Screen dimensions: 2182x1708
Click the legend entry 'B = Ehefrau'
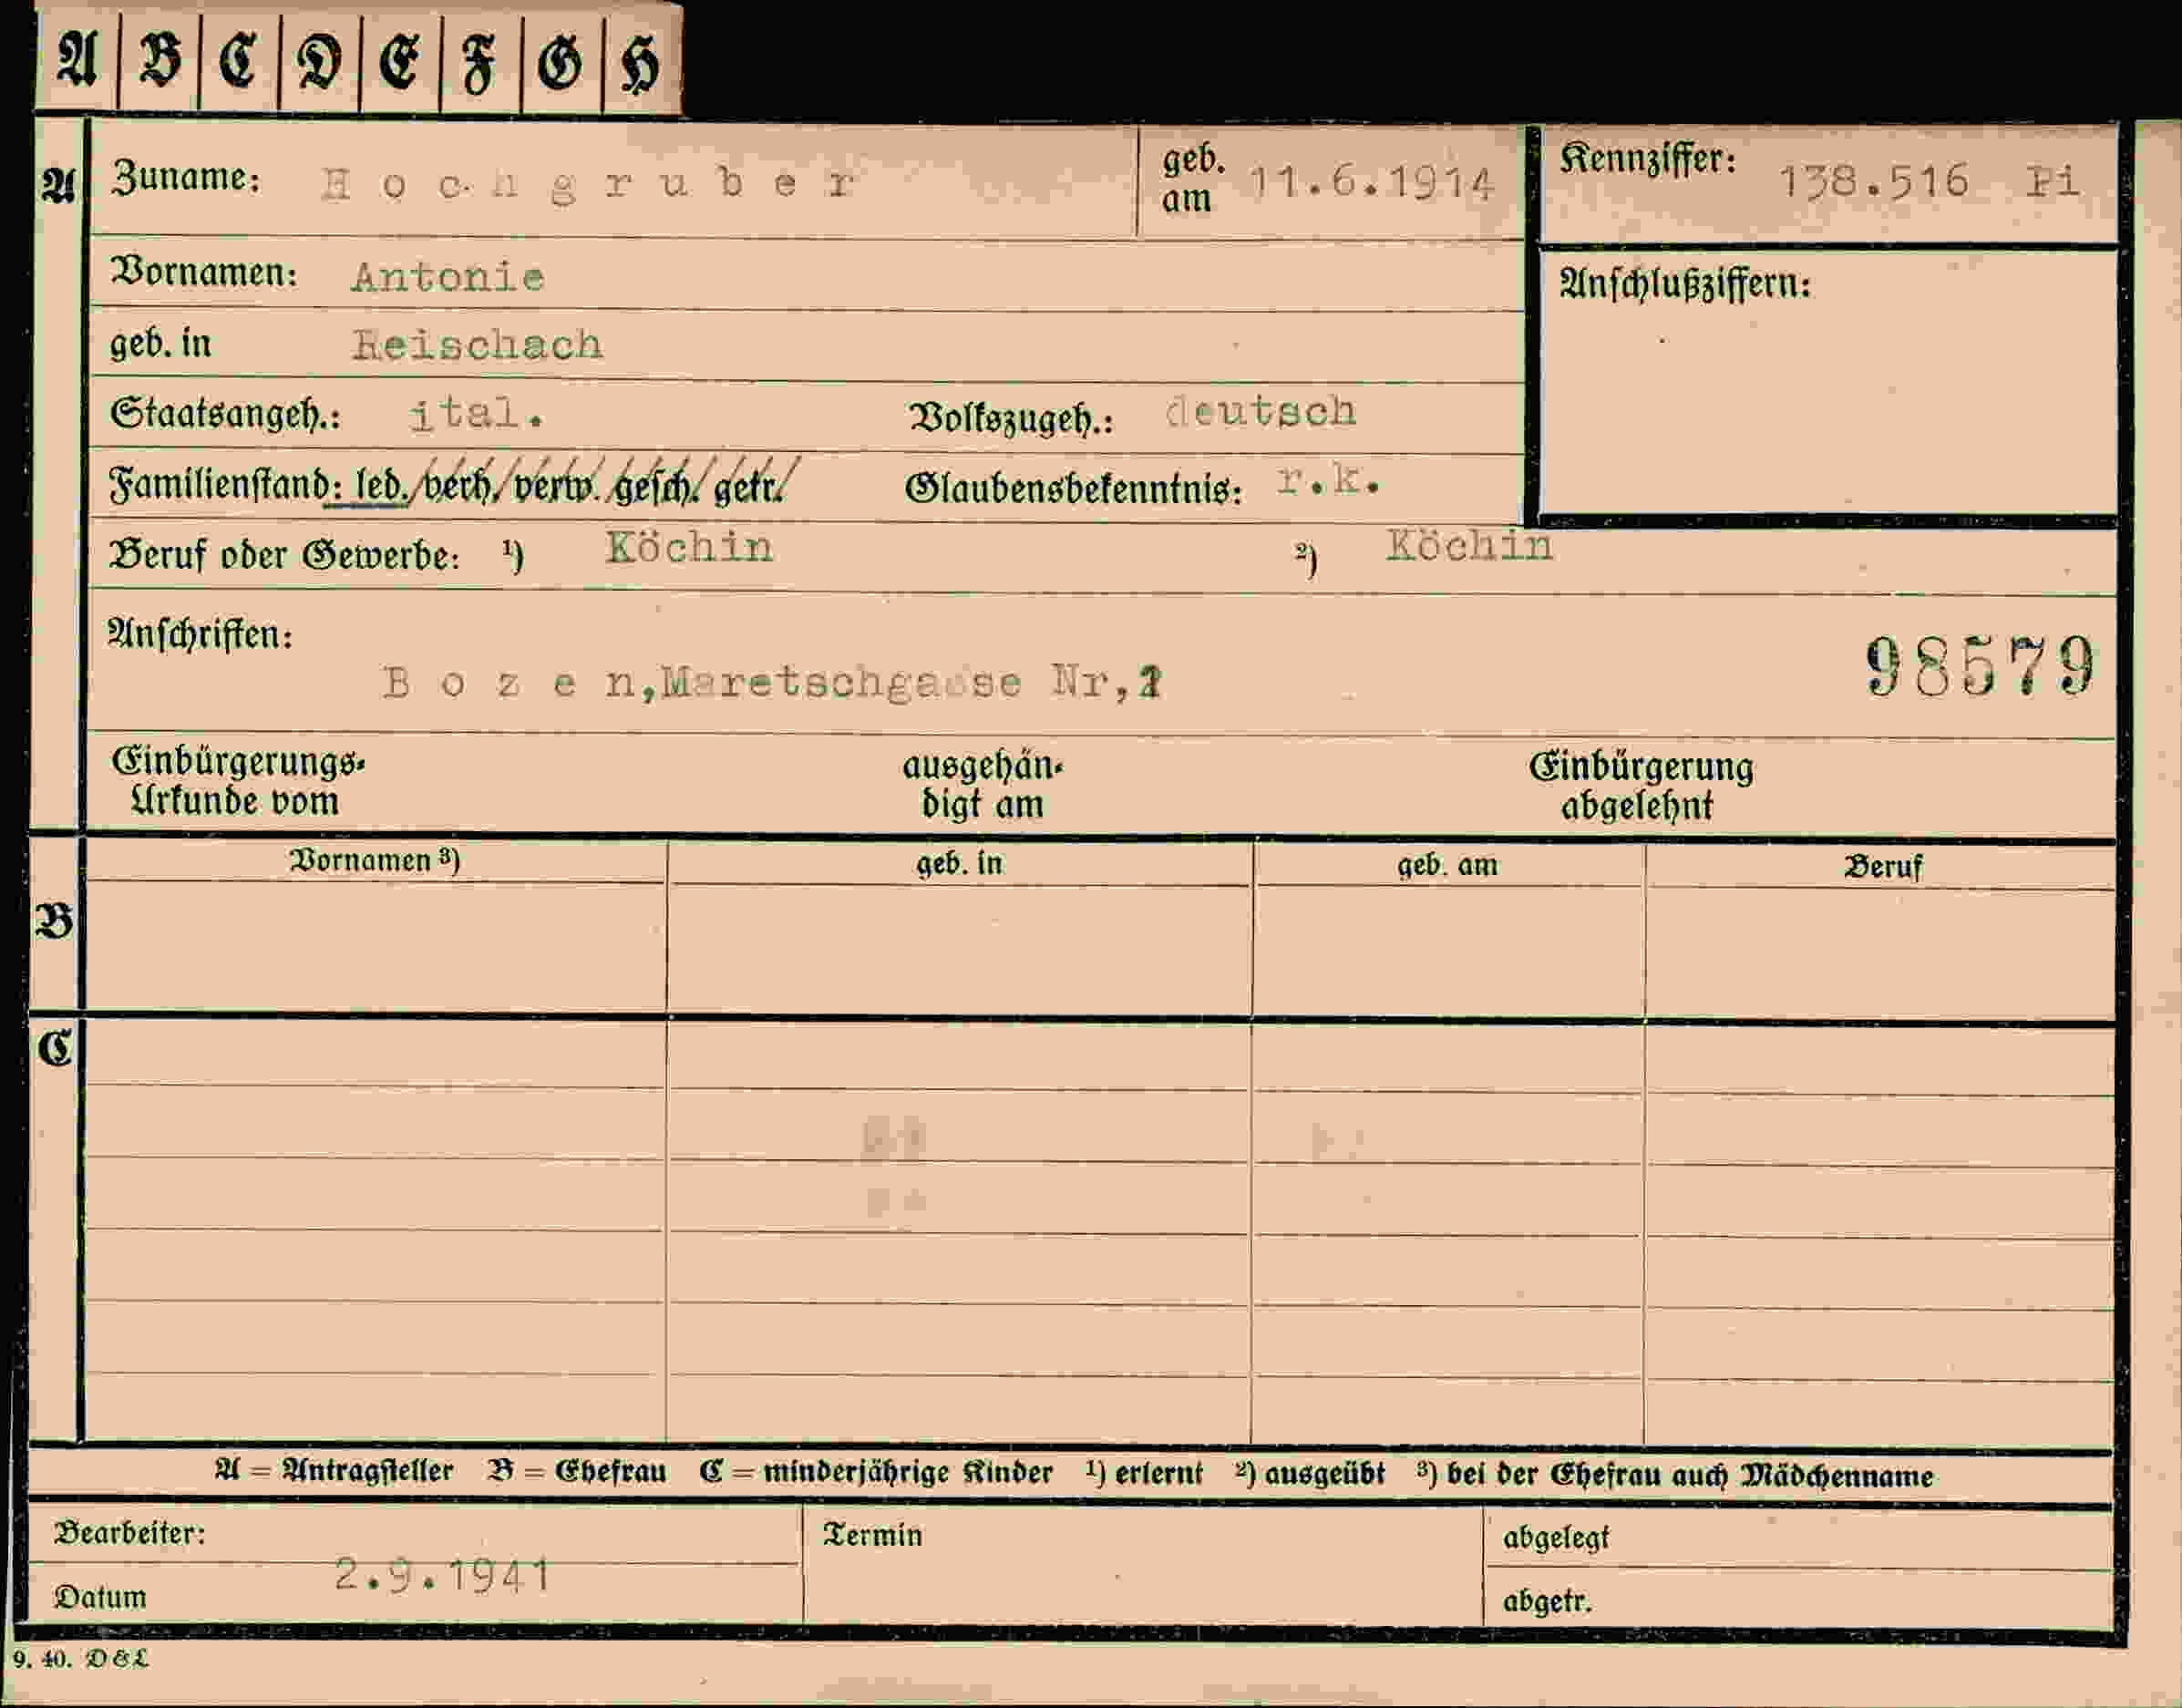[x=577, y=1472]
